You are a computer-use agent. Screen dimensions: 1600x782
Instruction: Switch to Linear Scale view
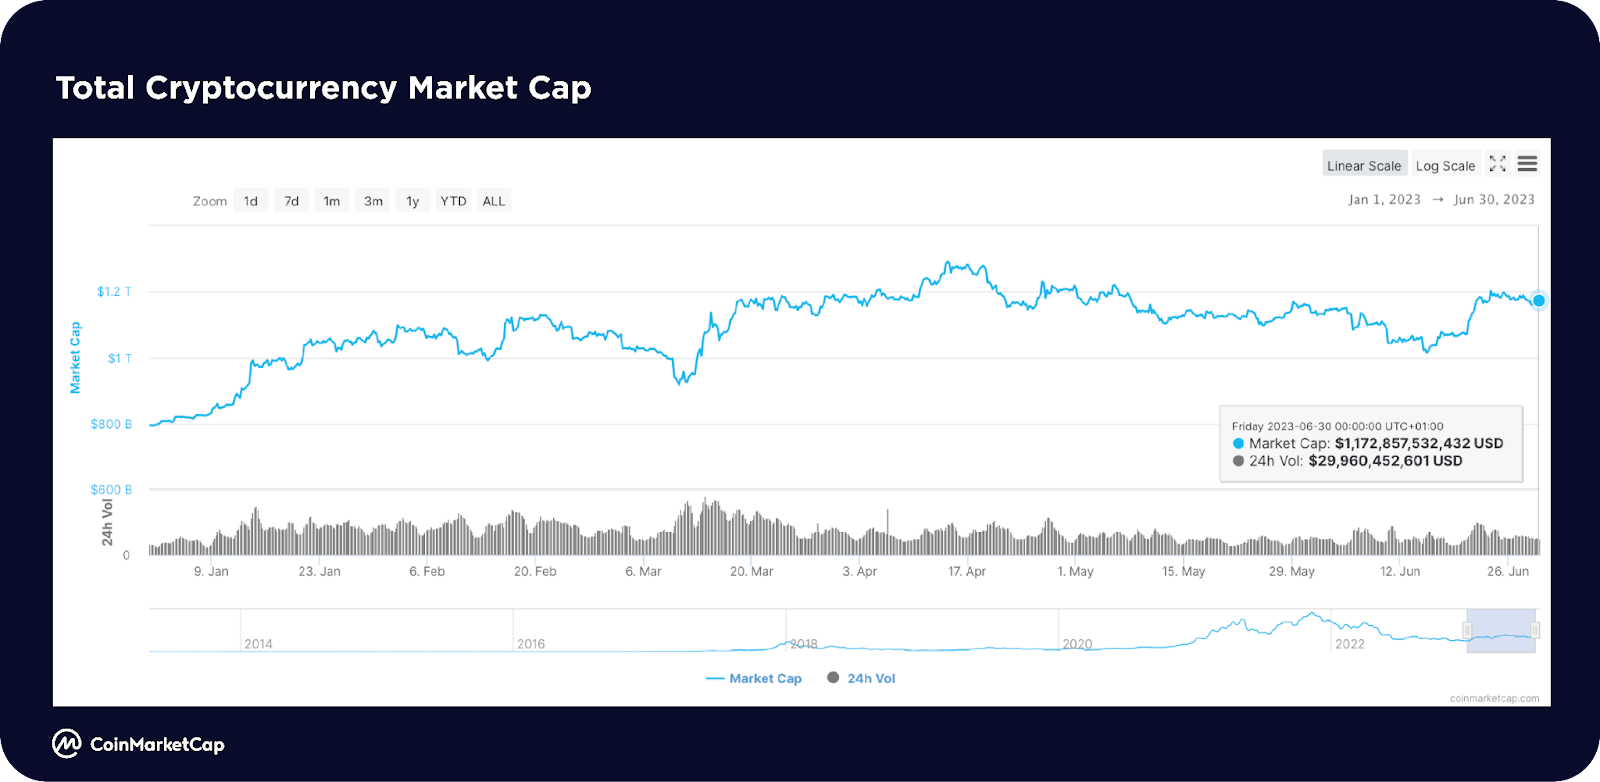1363,164
